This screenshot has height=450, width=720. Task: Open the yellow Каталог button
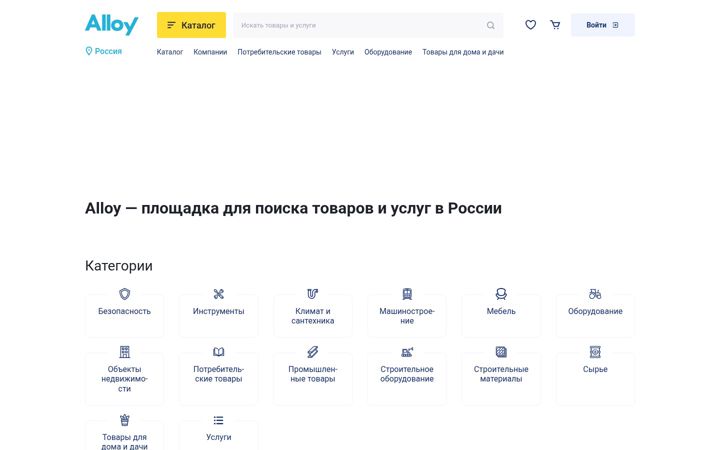point(191,25)
